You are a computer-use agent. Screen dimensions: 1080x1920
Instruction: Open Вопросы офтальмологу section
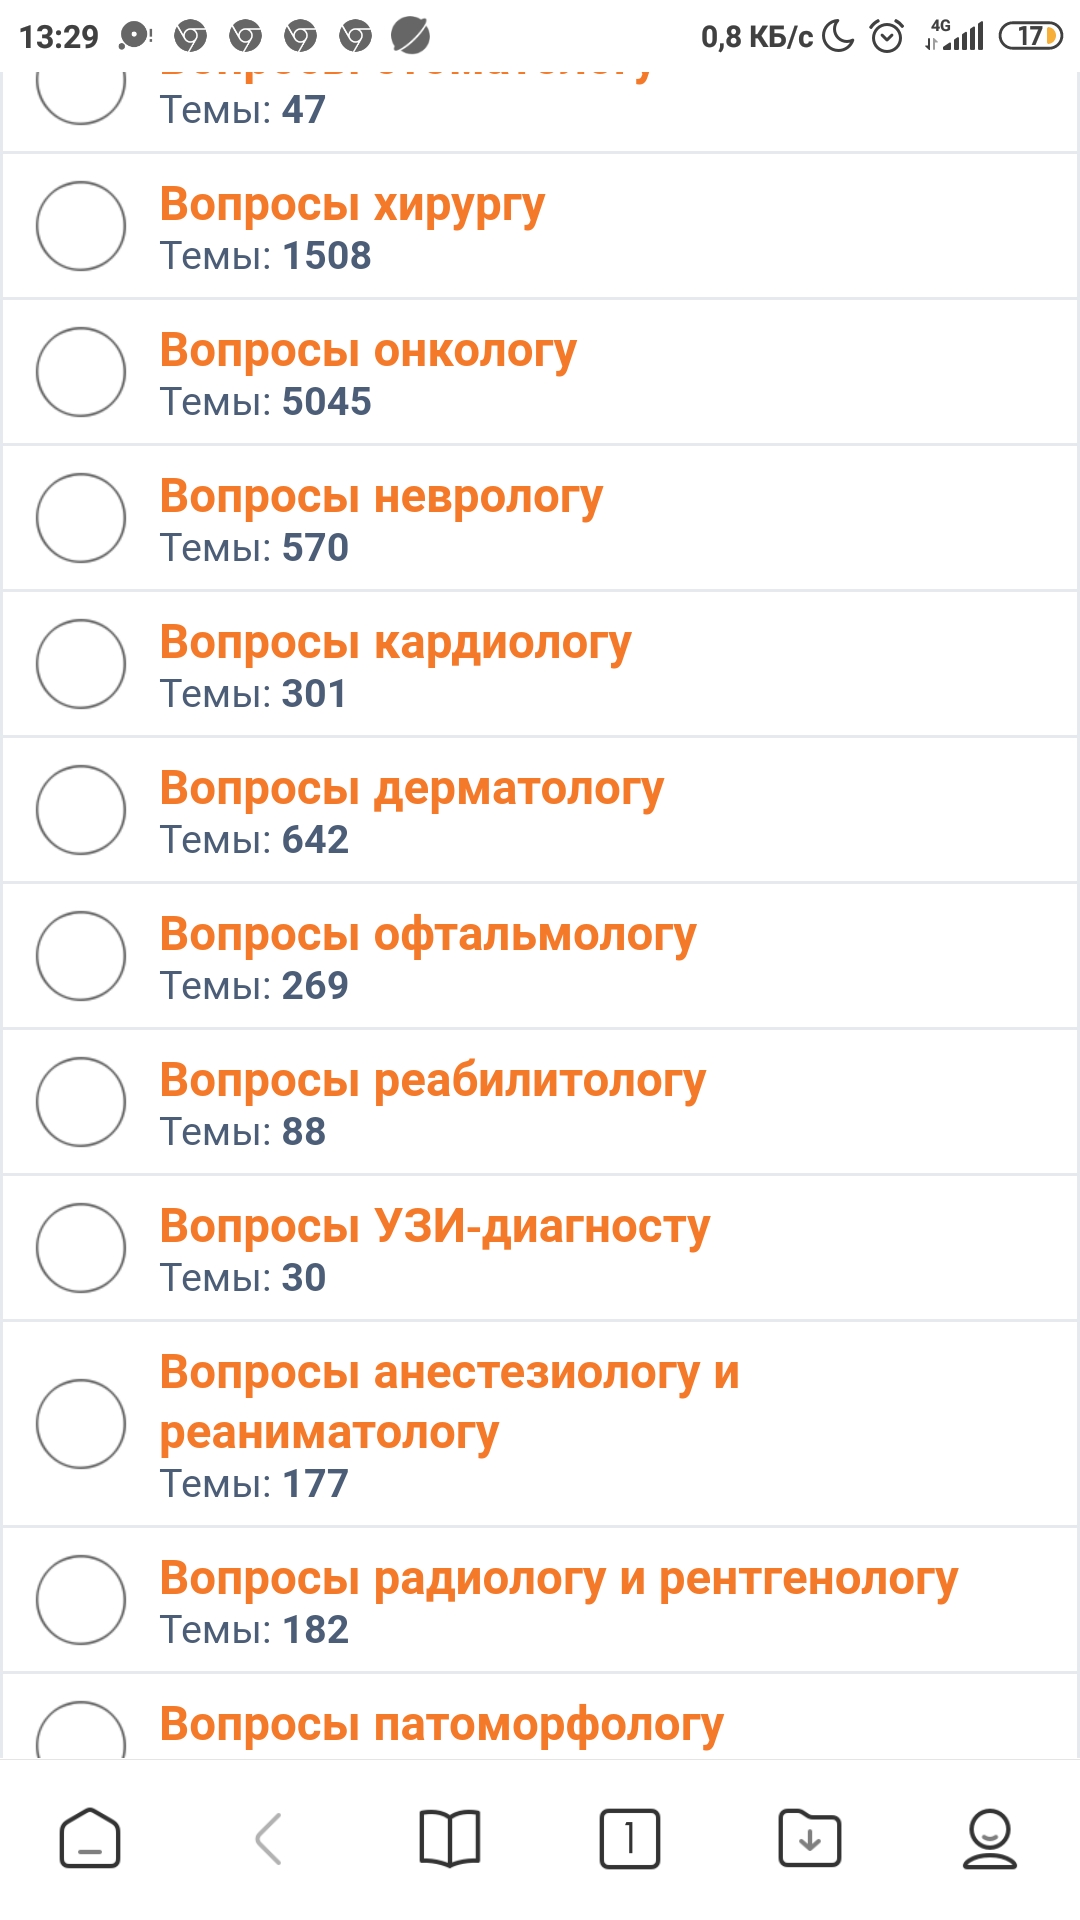coord(428,935)
